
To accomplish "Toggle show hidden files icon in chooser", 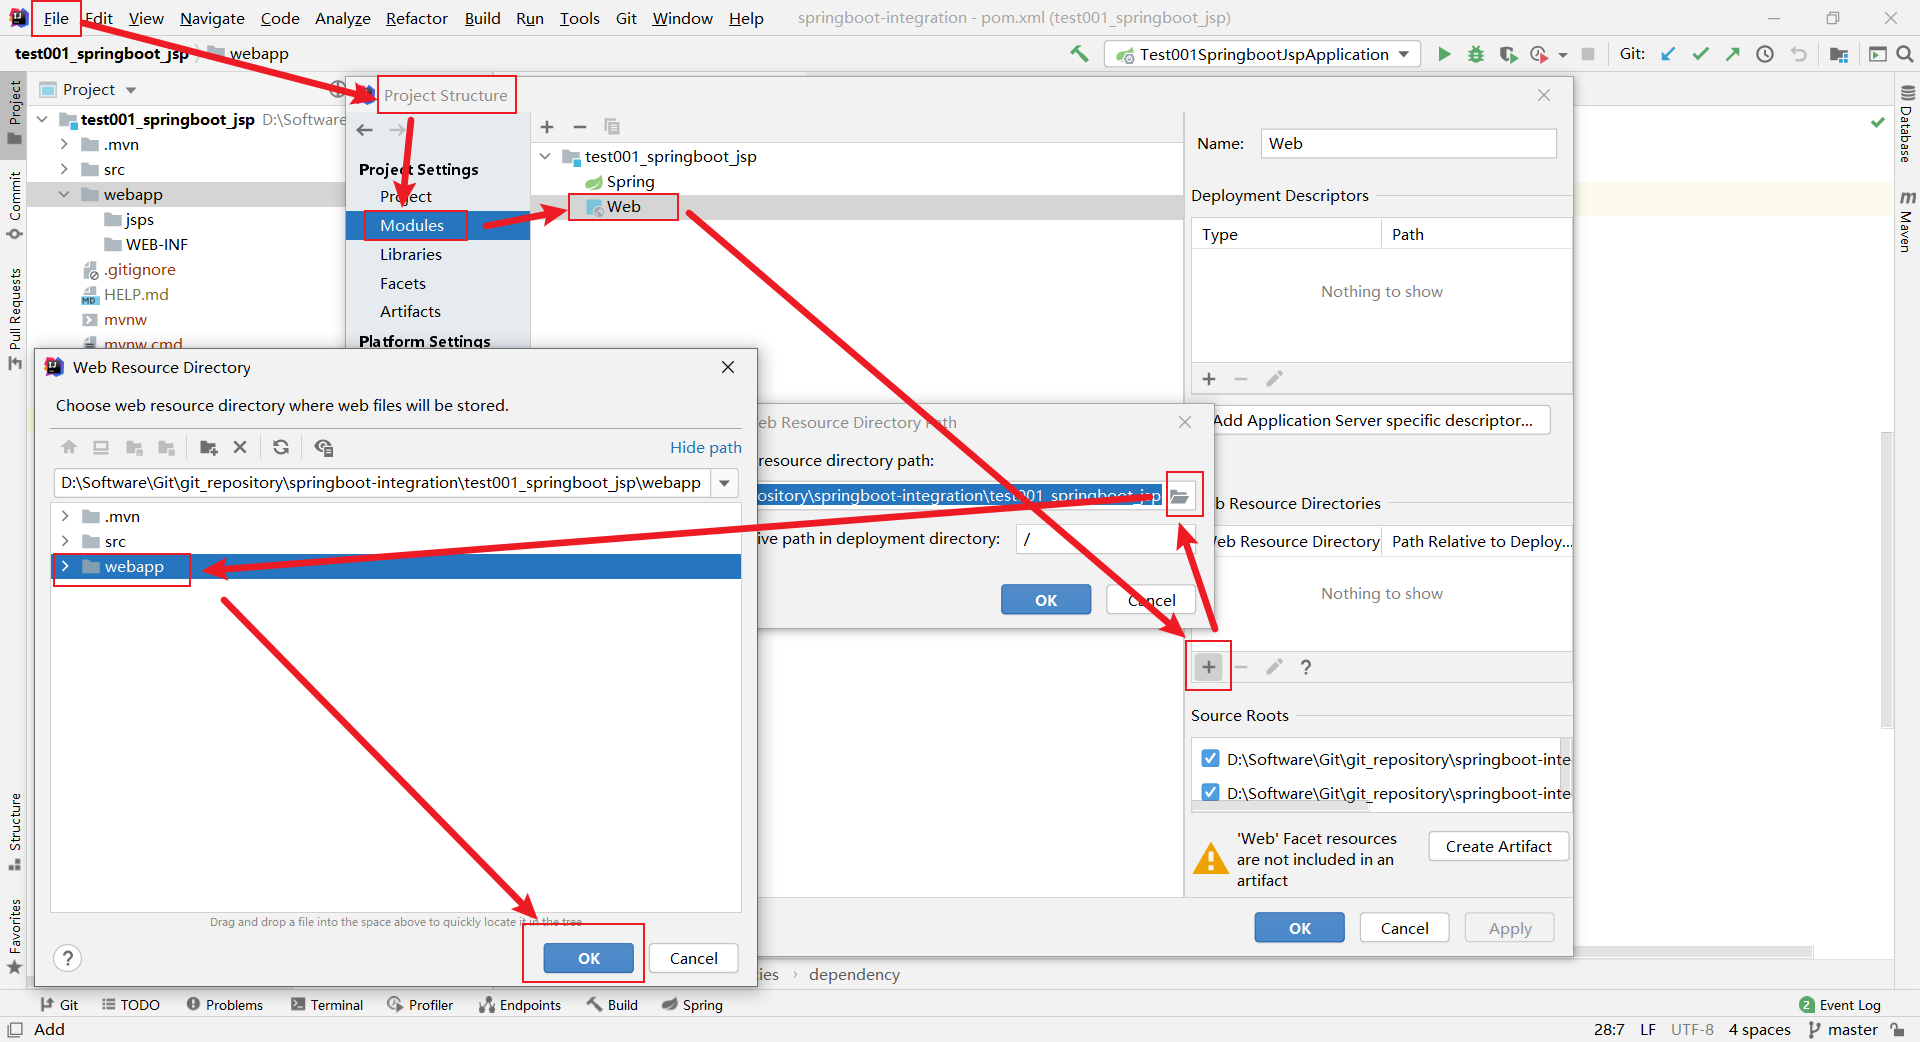I will click(323, 447).
